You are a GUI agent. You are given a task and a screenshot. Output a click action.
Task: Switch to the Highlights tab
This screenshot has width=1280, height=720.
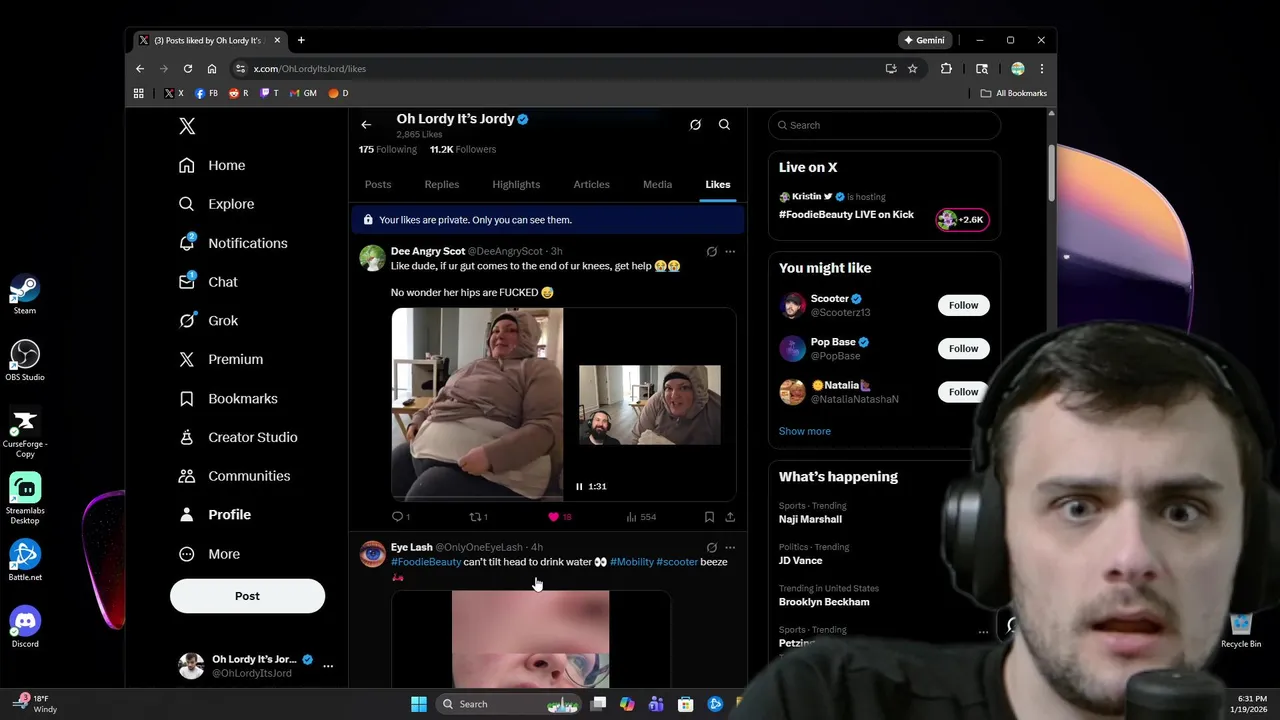pyautogui.click(x=516, y=184)
